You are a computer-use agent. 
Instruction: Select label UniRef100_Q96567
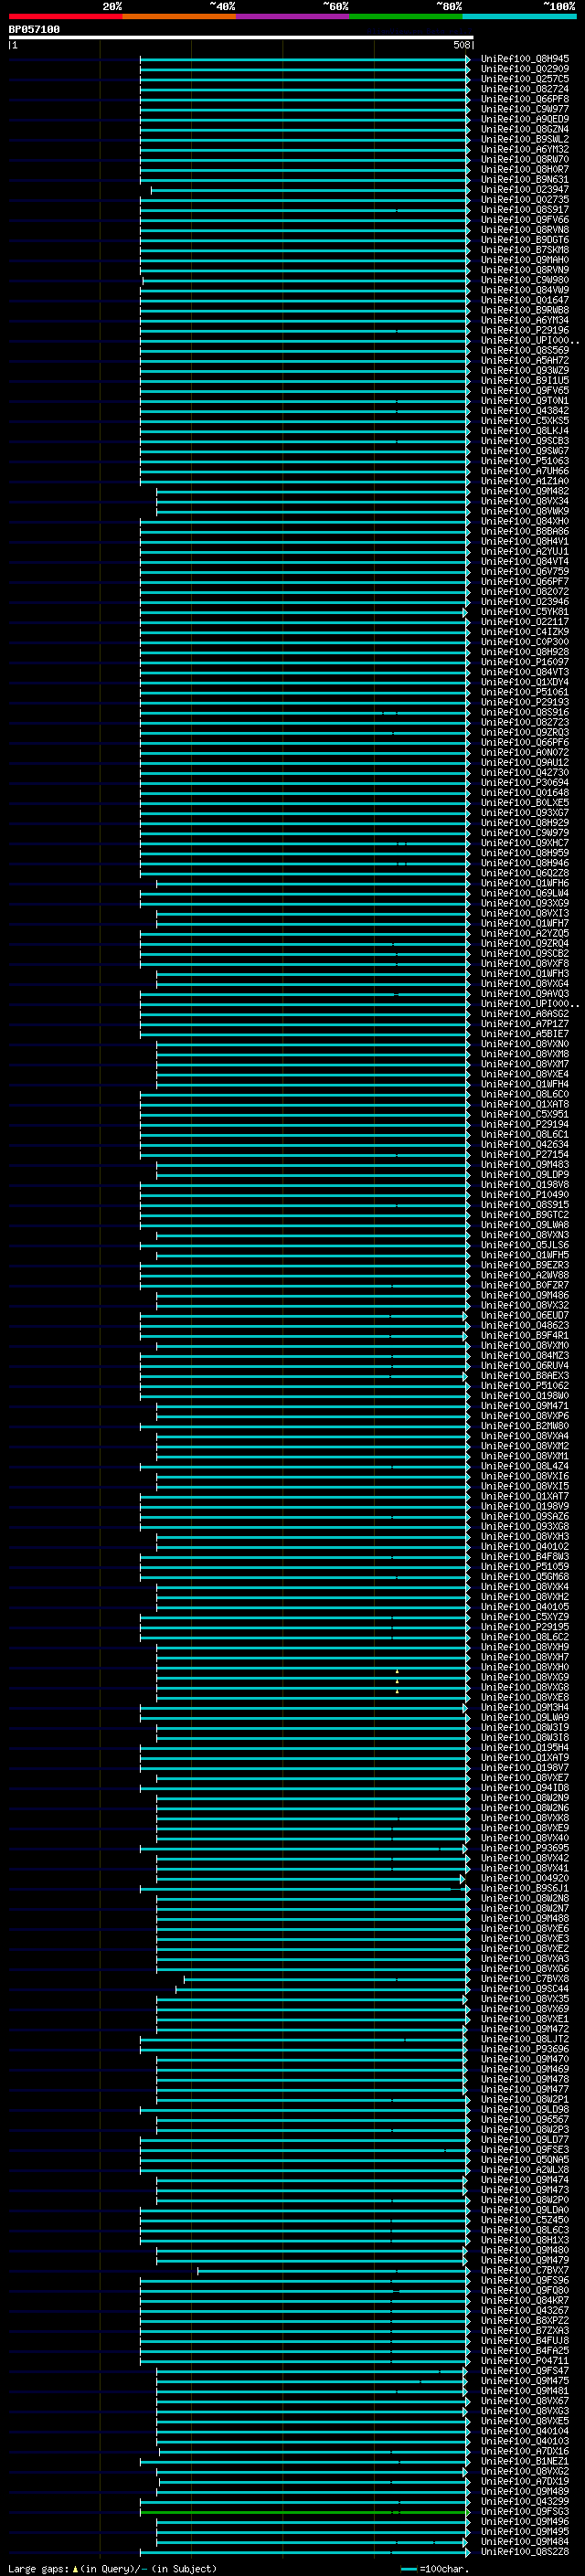pos(525,2120)
